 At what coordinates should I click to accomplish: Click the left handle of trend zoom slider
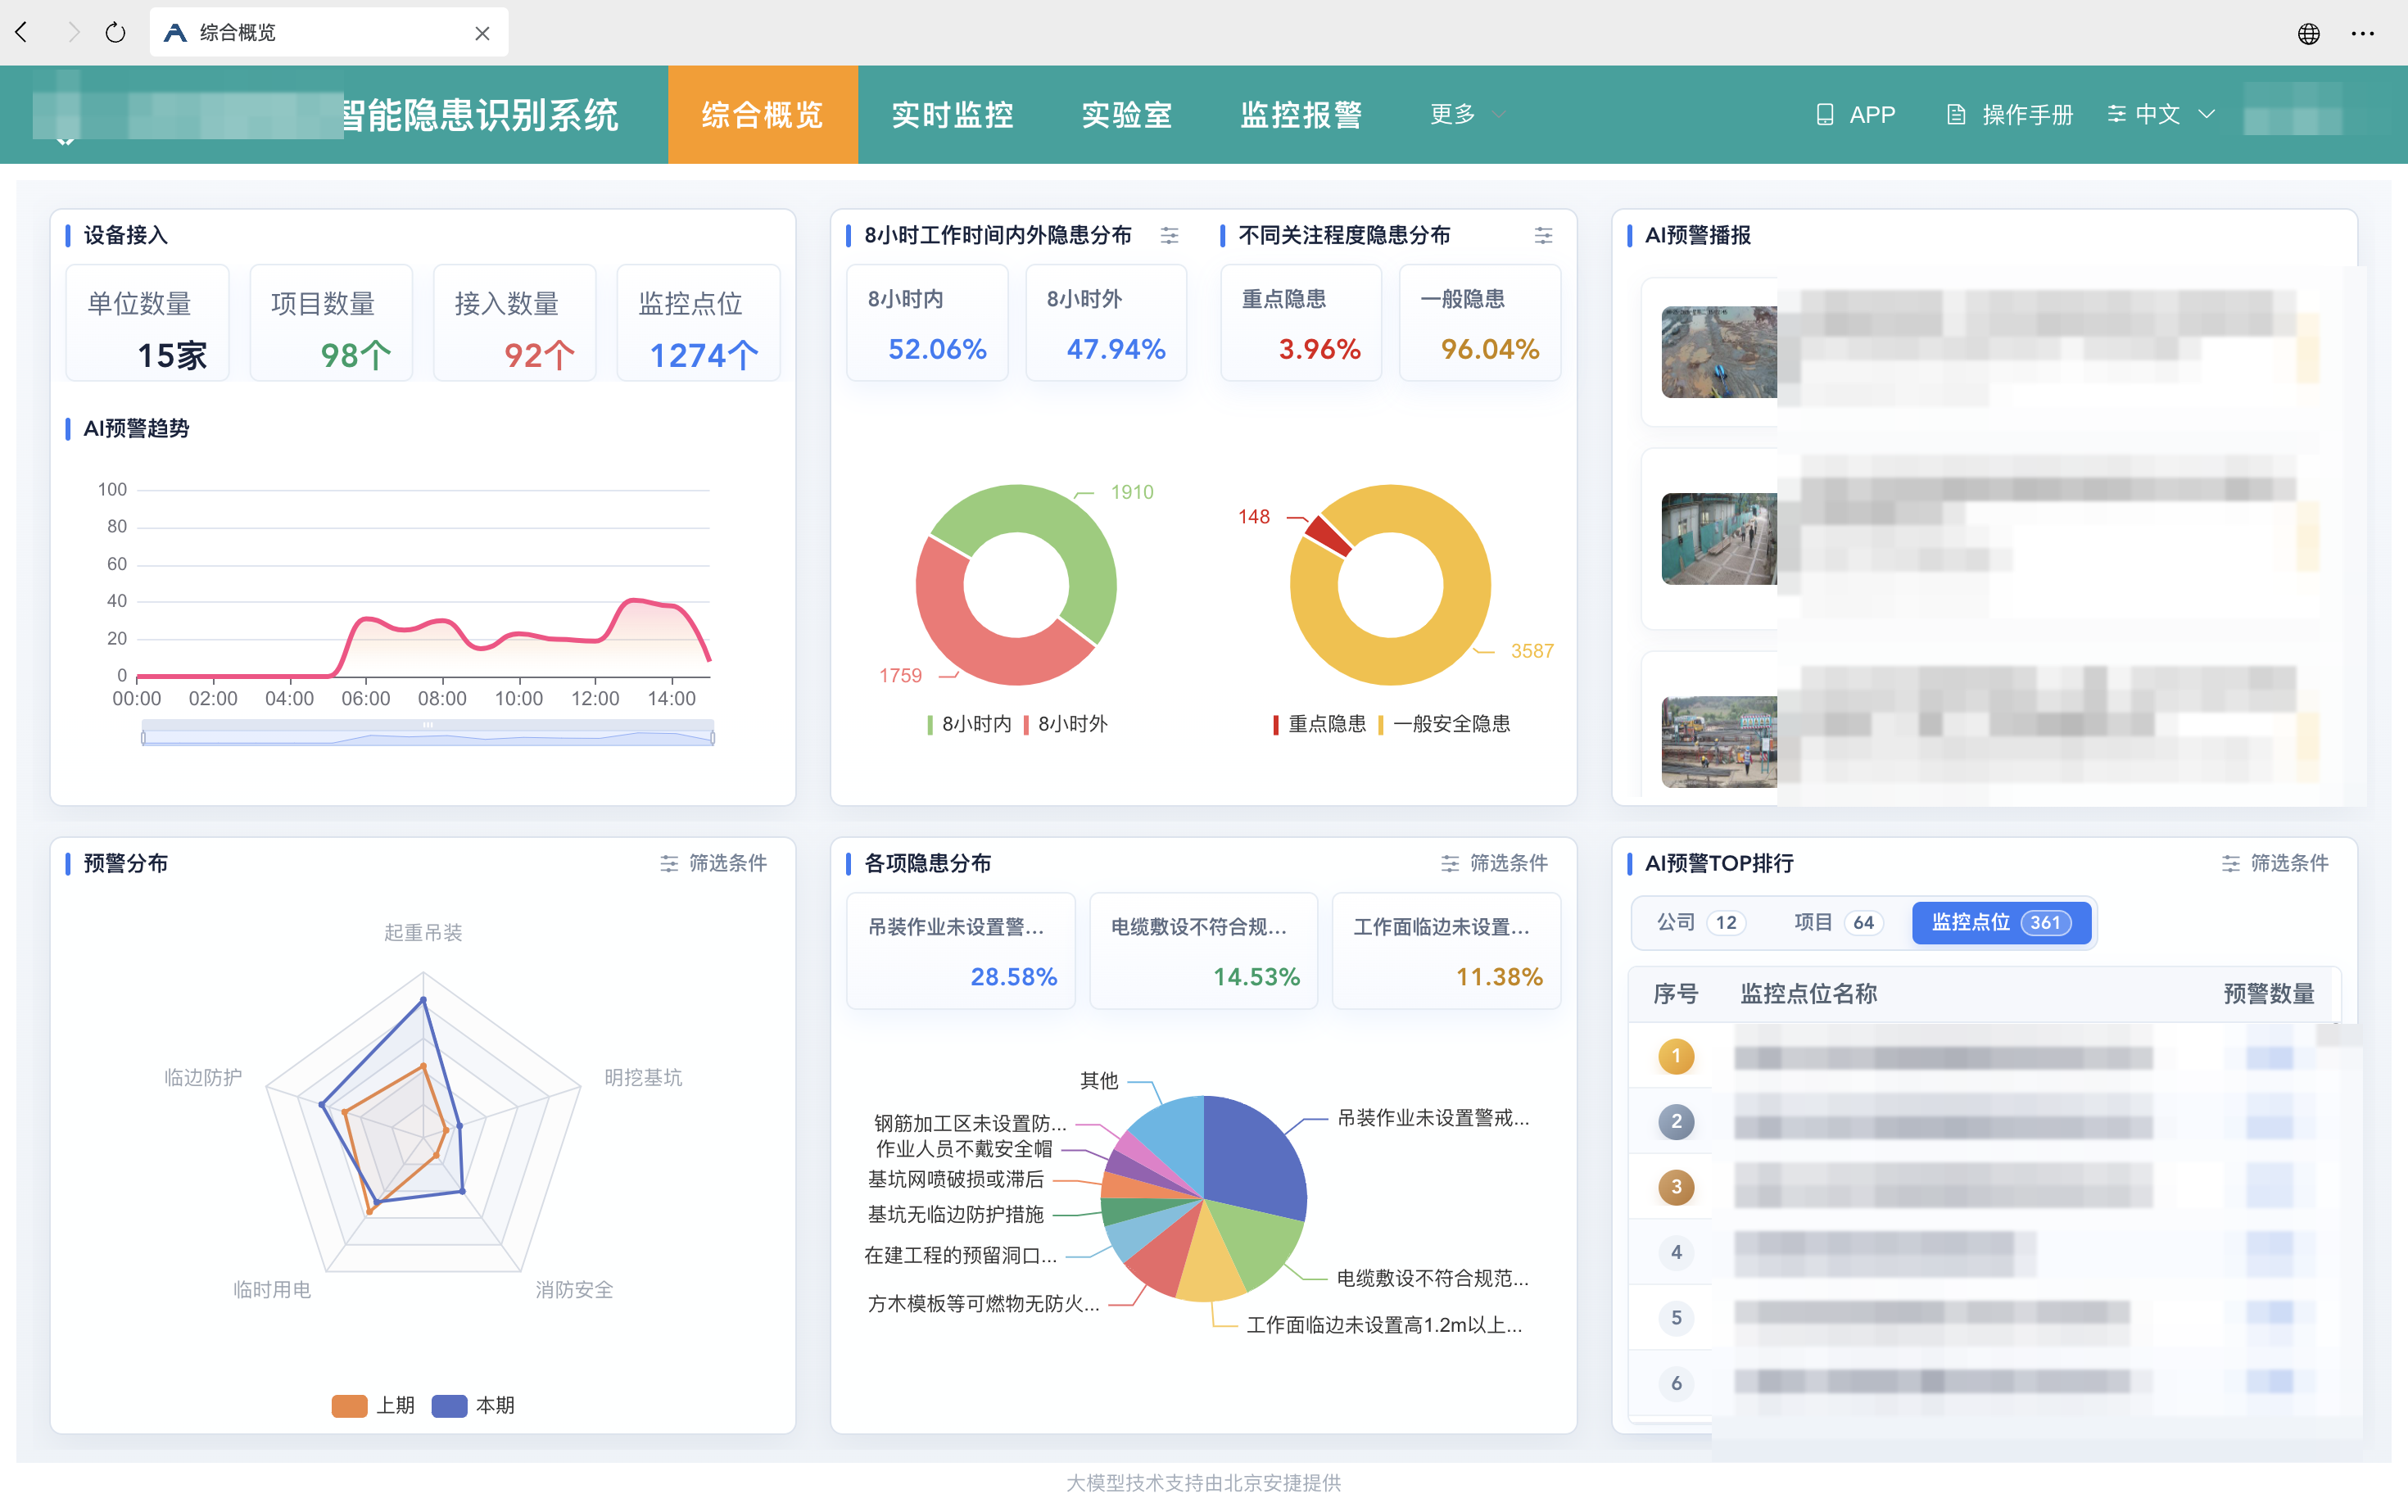[x=144, y=738]
